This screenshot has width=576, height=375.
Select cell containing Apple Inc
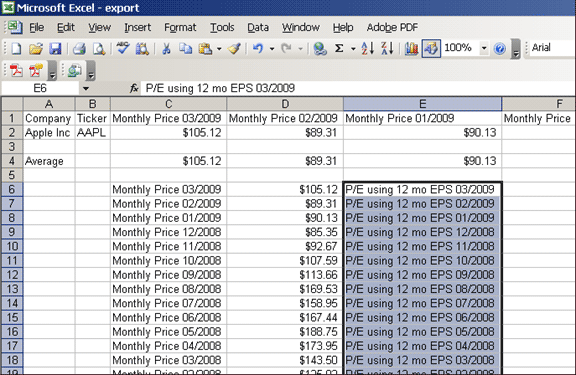[49, 133]
